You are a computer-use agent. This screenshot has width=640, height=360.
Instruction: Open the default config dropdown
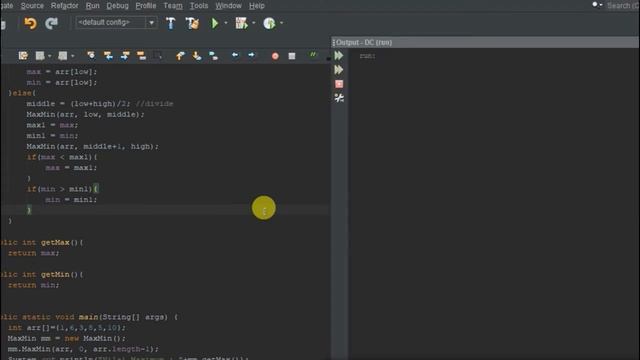[116, 22]
